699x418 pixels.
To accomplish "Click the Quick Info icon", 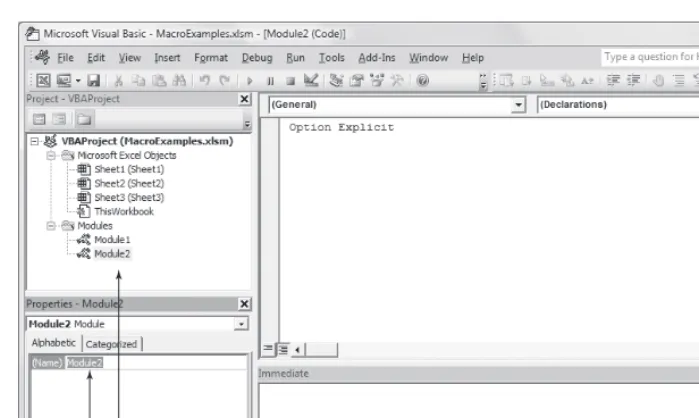I will [547, 81].
